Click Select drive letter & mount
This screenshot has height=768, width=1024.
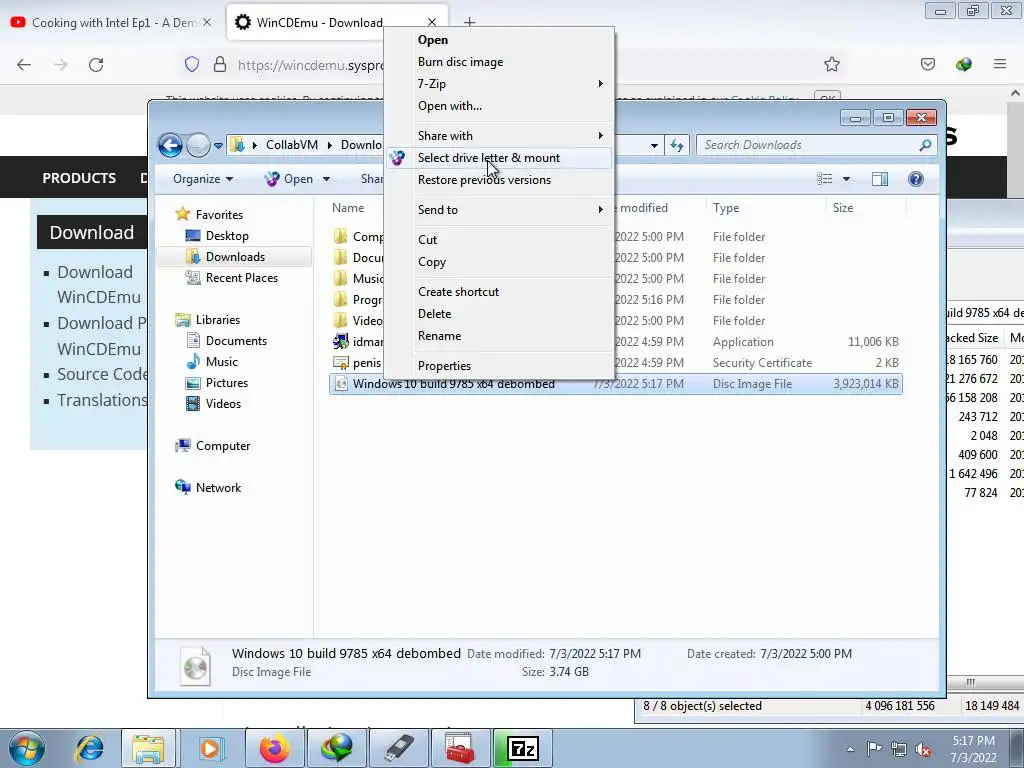pos(499,158)
